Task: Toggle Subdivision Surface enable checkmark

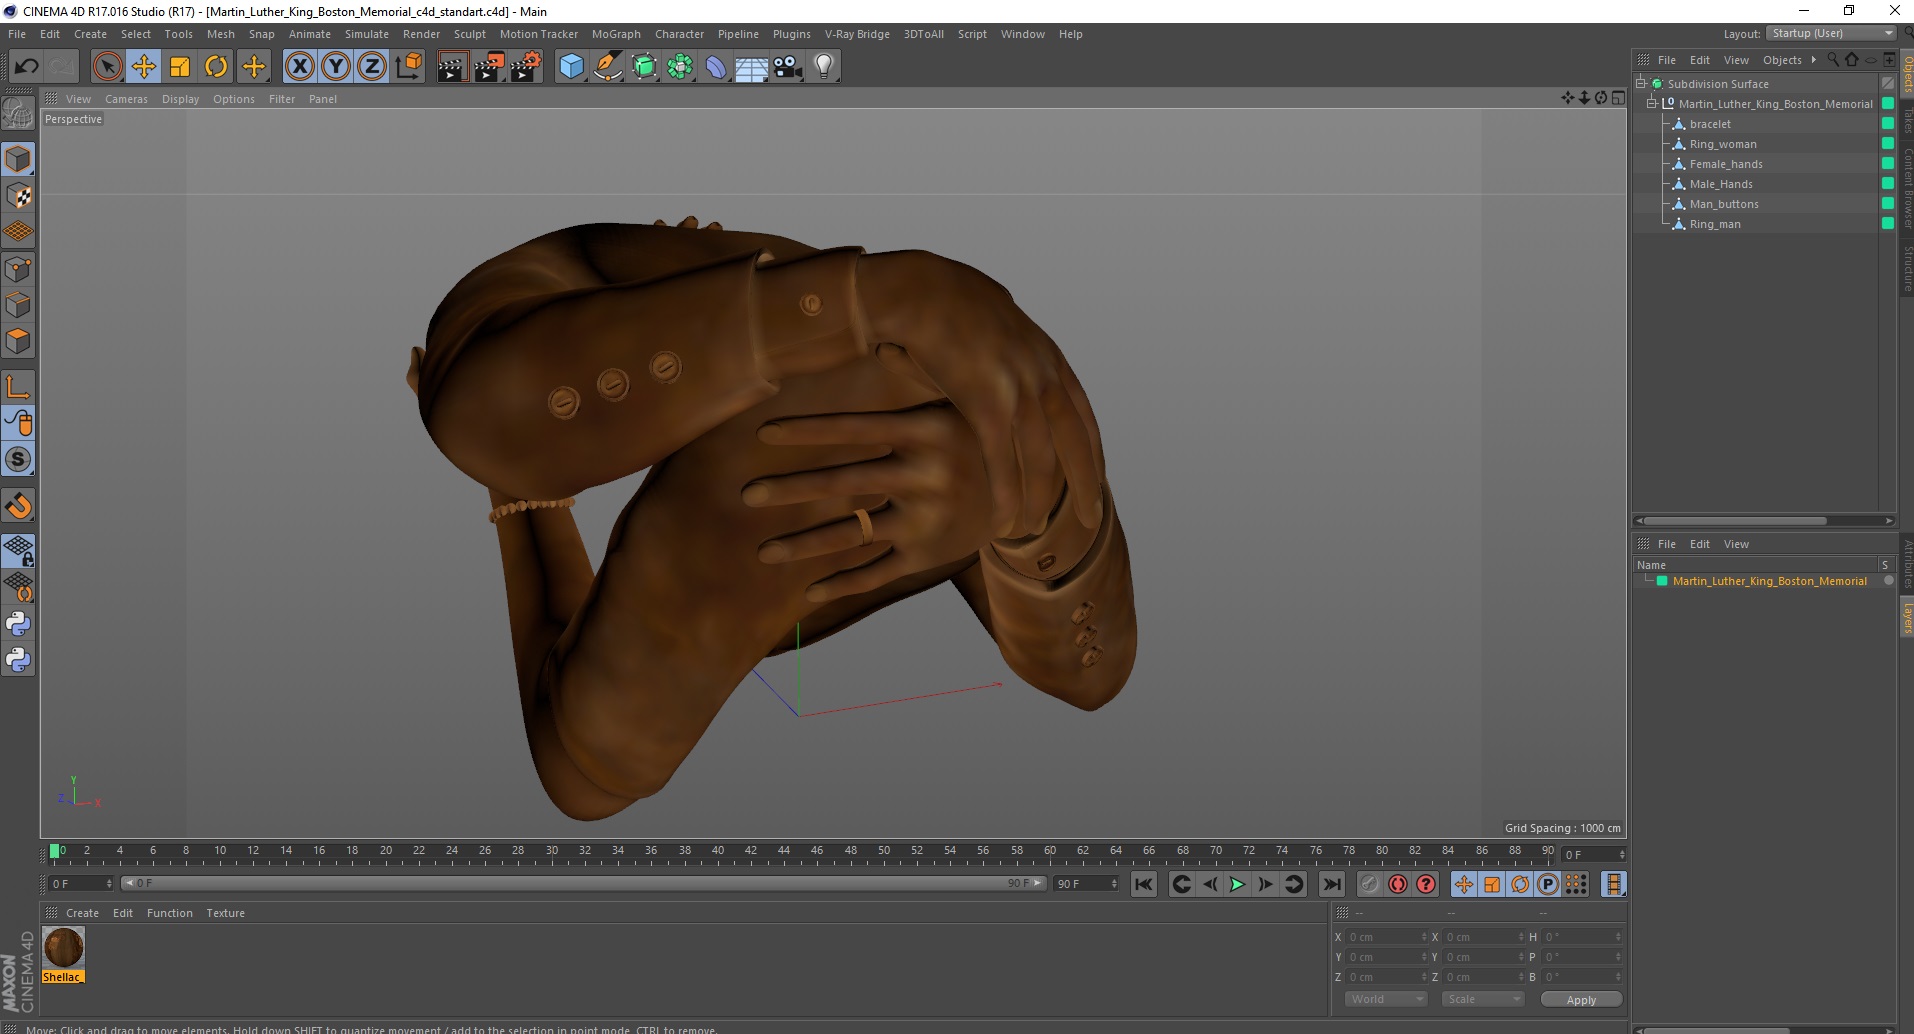Action: [1888, 84]
